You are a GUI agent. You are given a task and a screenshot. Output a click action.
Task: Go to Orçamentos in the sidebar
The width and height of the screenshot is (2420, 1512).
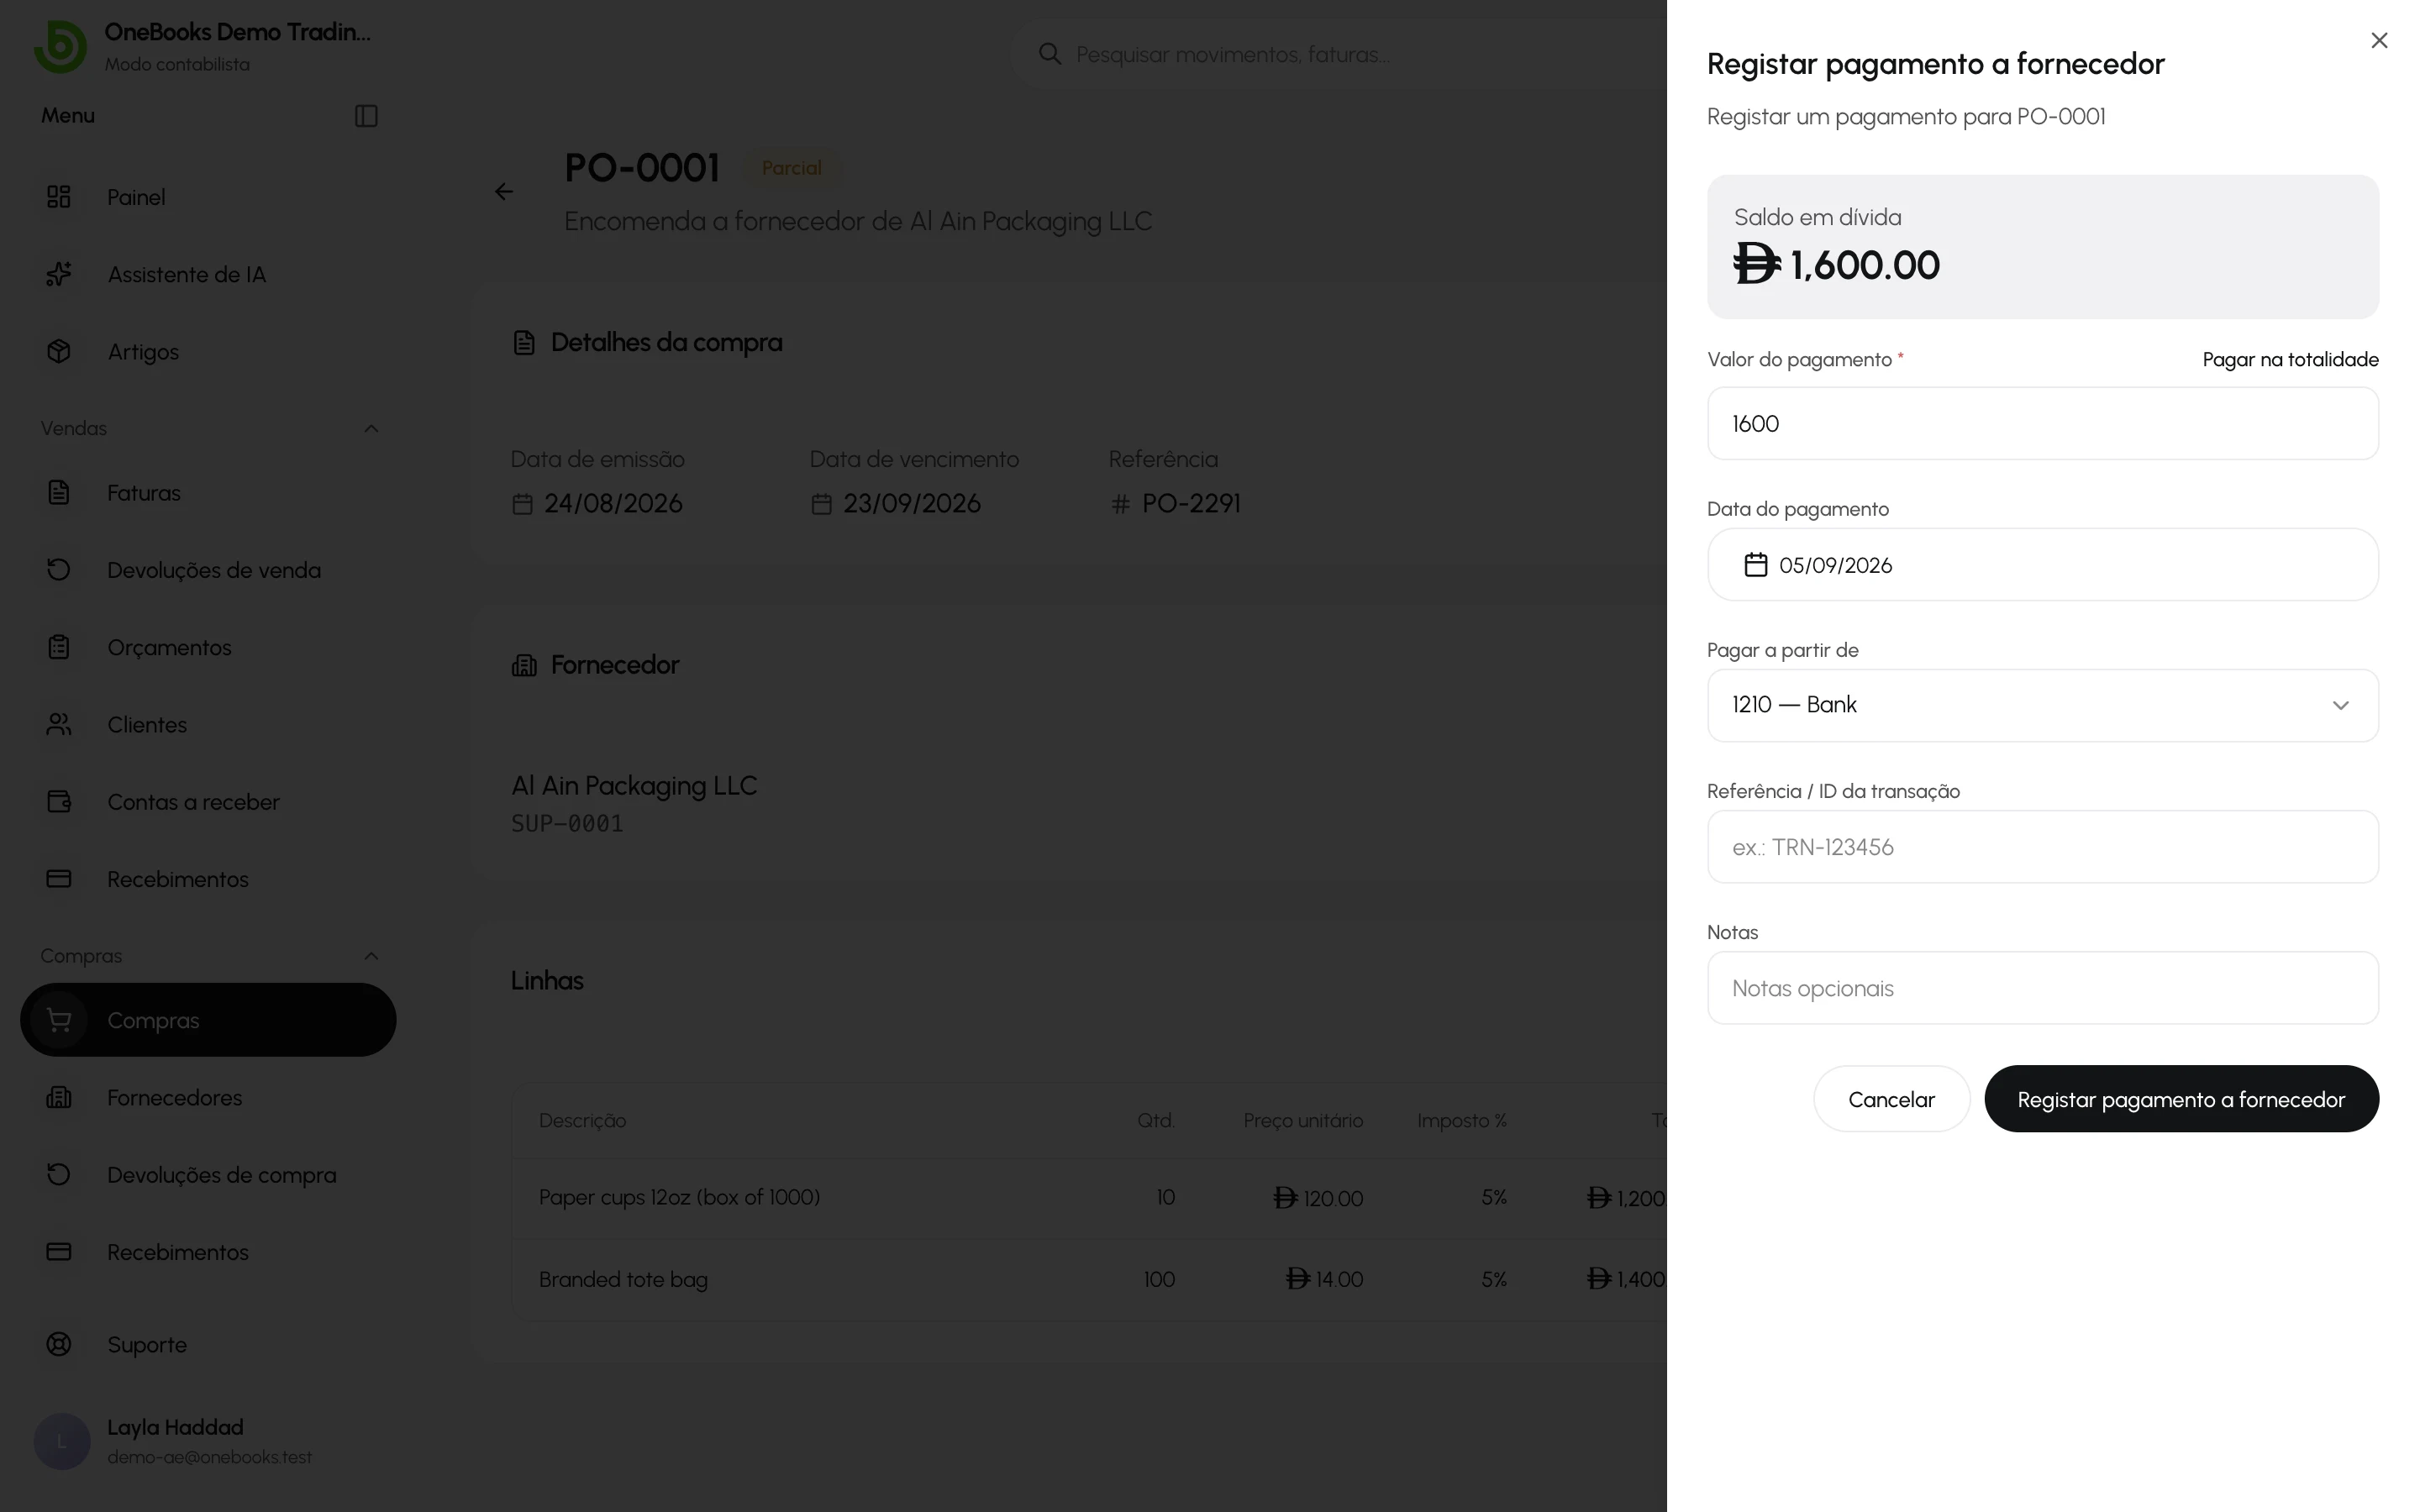pos(208,647)
